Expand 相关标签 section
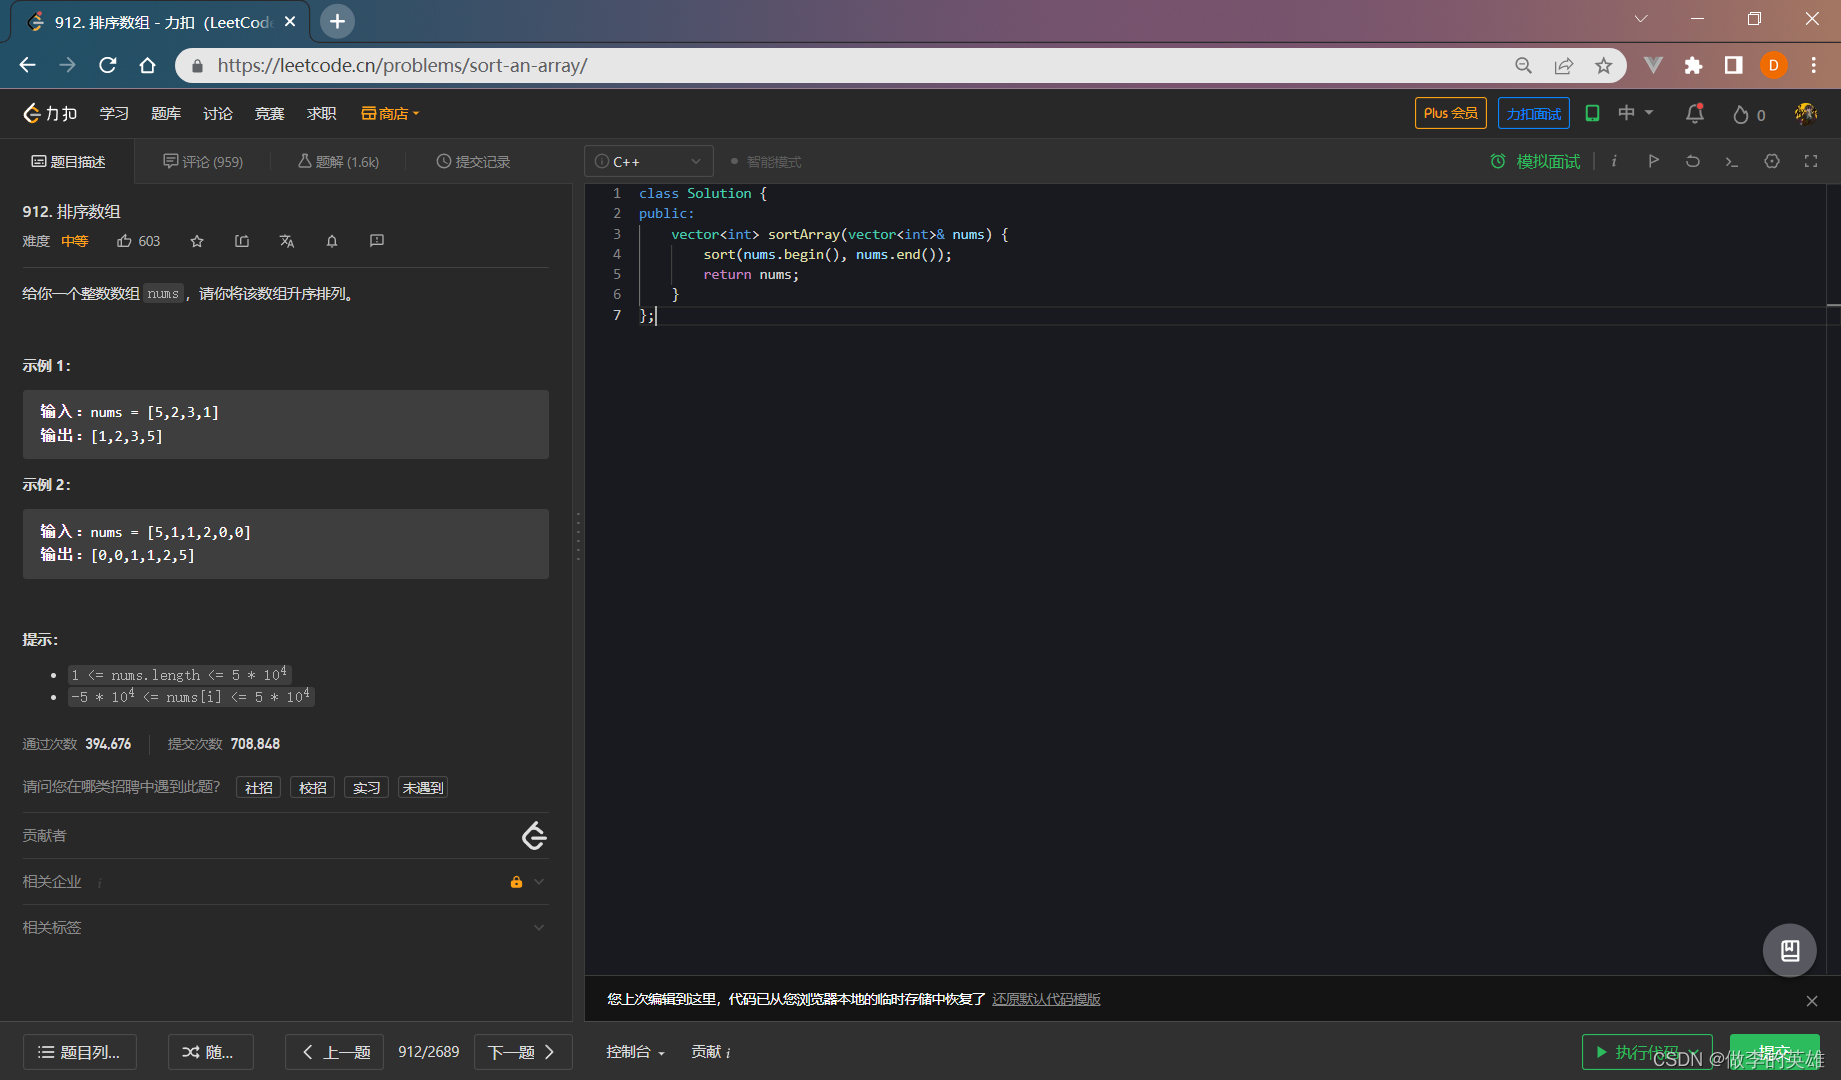The height and width of the screenshot is (1080, 1841). pyautogui.click(x=285, y=927)
